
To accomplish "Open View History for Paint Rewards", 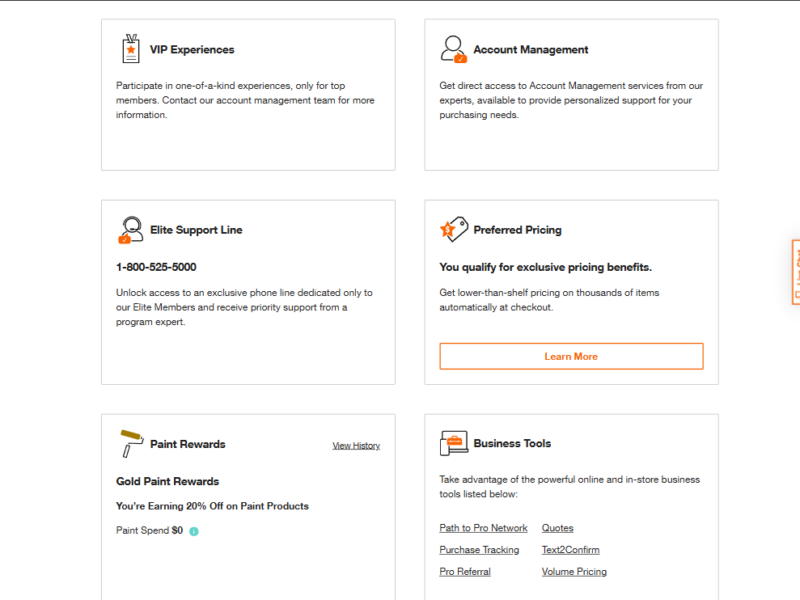I will coord(356,446).
